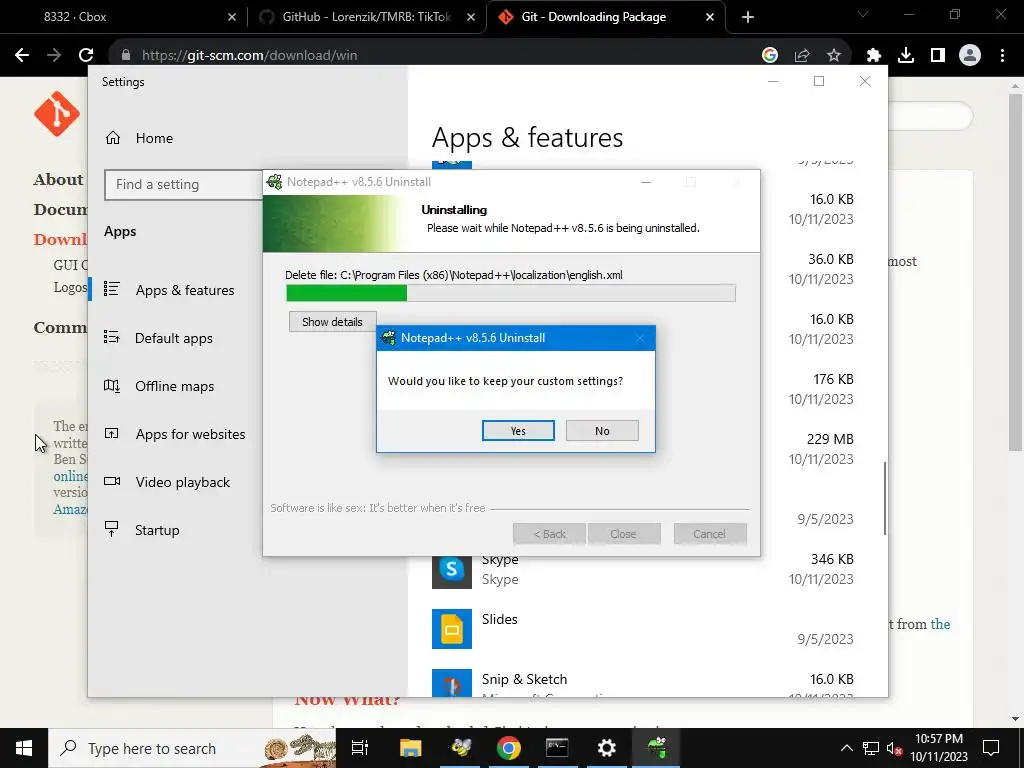1024x768 pixels.
Task: Confirm keeping settings with Yes button
Action: (518, 430)
